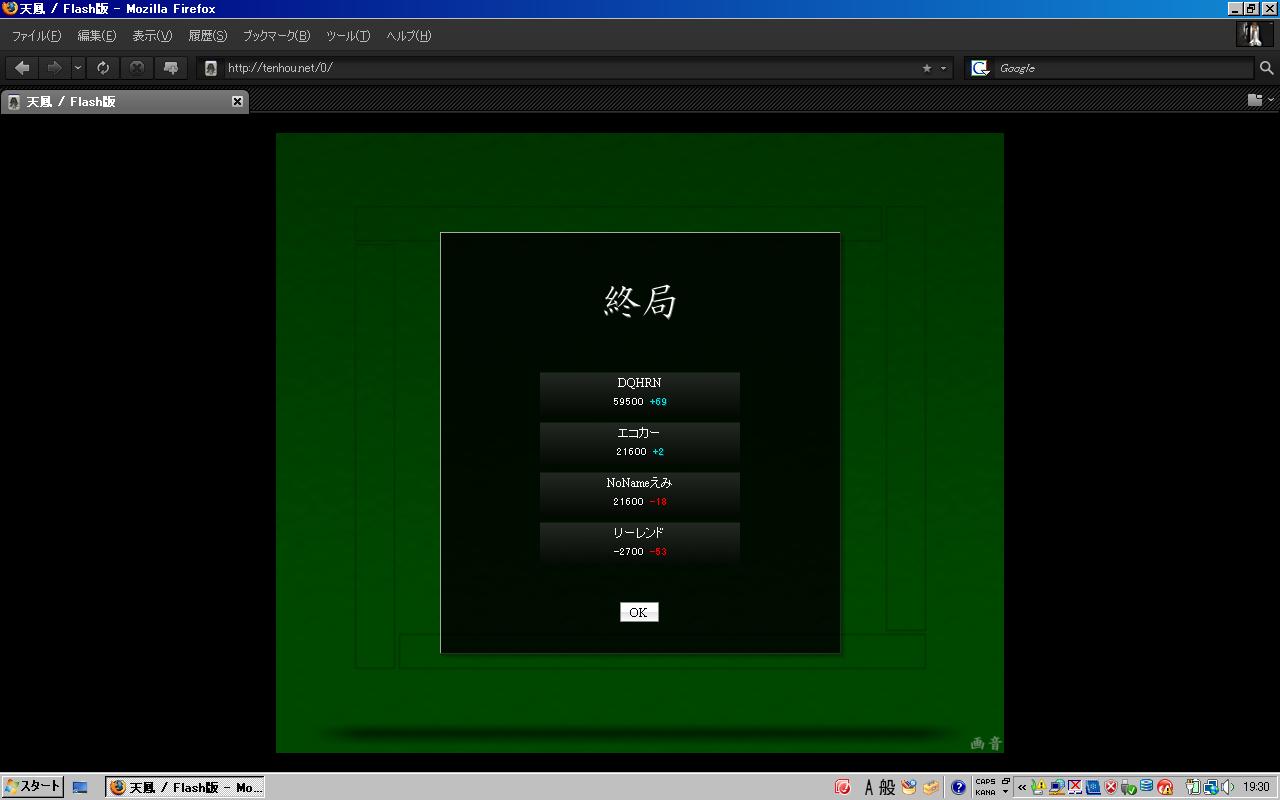The image size is (1280, 800).
Task: Open the 表示(V) menu
Action: [152, 36]
